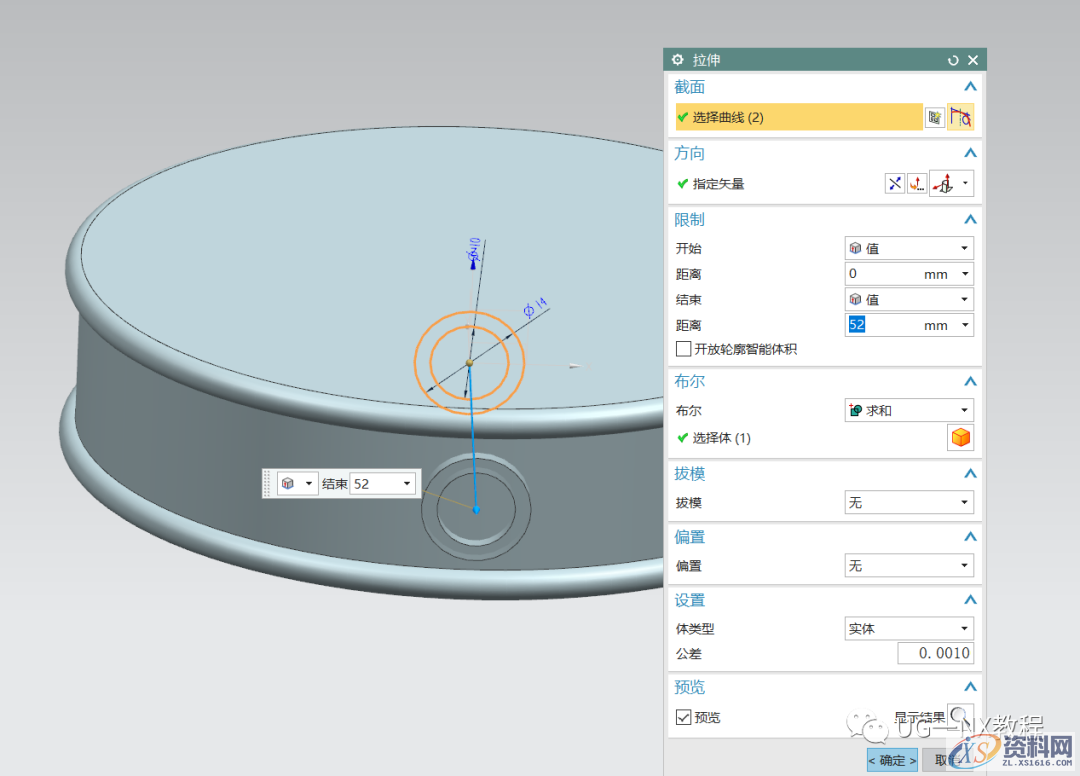Collapse the 截面 section
Image resolution: width=1080 pixels, height=776 pixels.
968,88
